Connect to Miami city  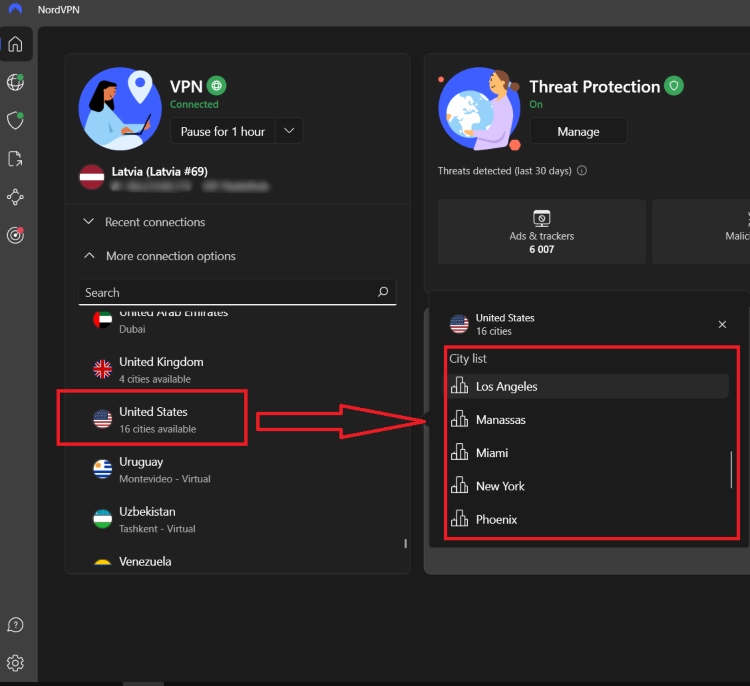[588, 453]
